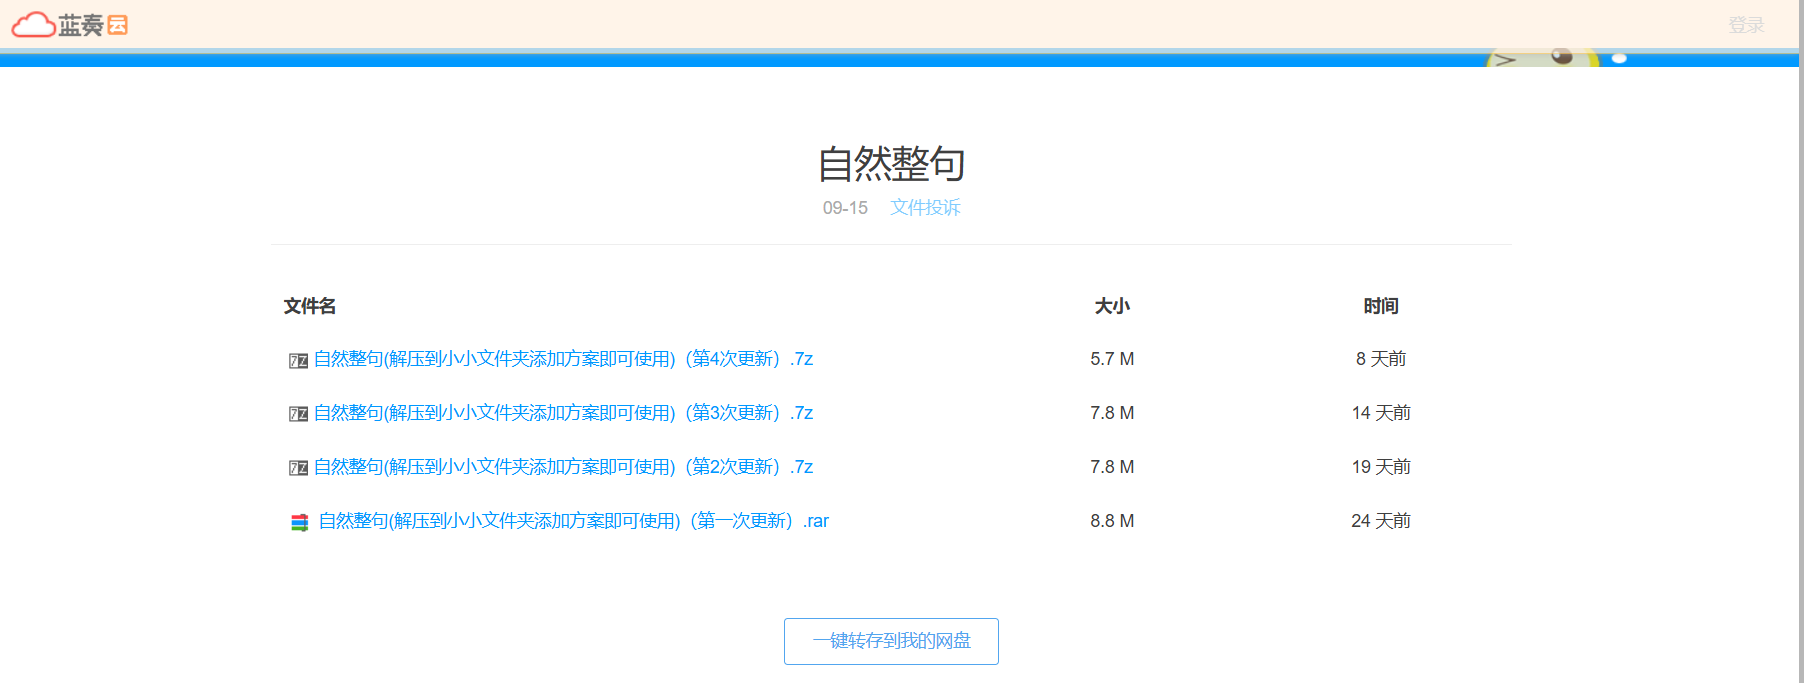
Task: Open the 第2次更新 .7z file link
Action: tap(563, 467)
